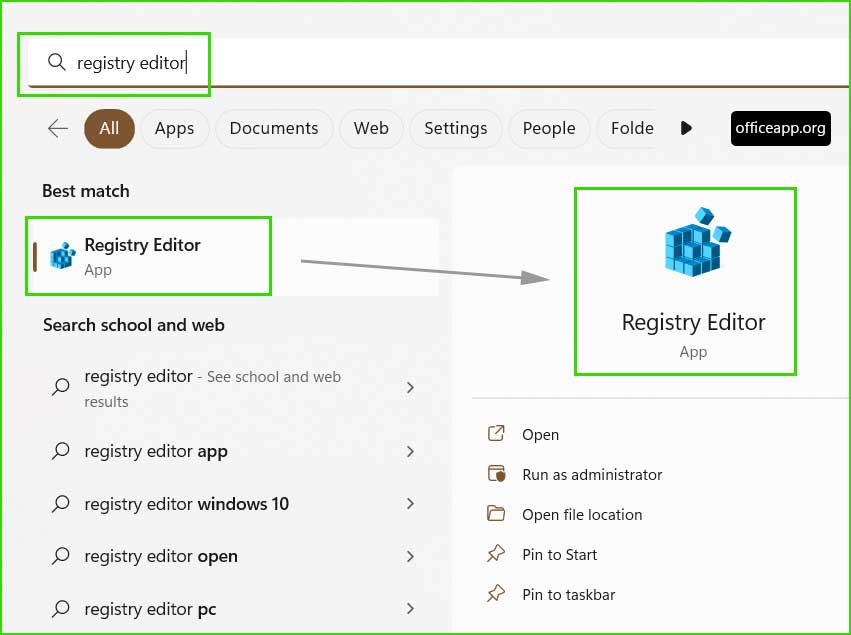The height and width of the screenshot is (635, 851).
Task: Select the 'registry editor windows 10' suggestion
Action: [x=232, y=504]
